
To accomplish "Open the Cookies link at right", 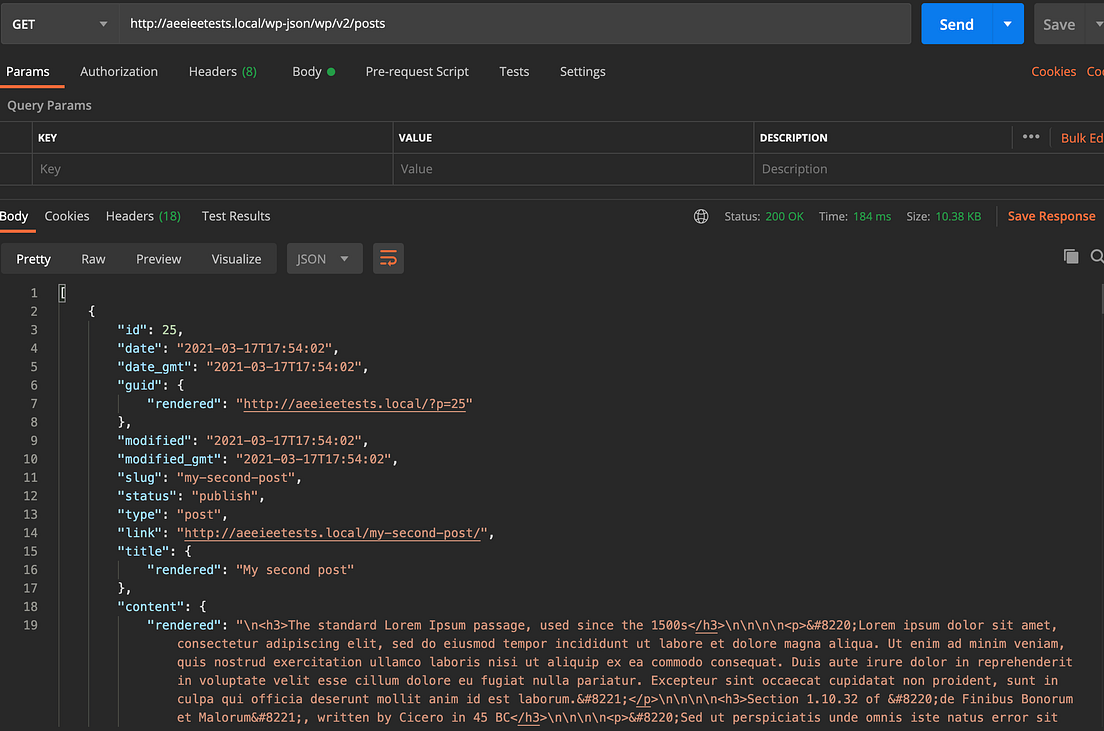I will coord(1053,71).
